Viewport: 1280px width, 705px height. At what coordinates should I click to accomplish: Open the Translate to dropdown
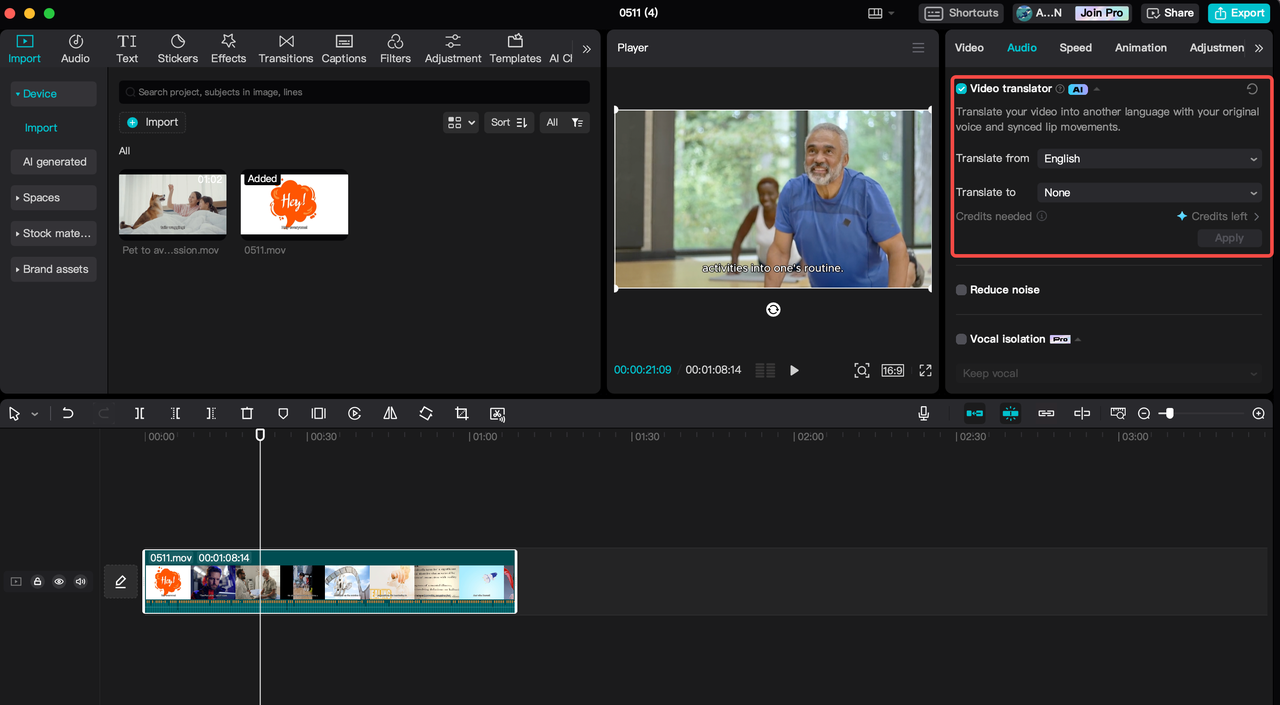pos(1149,193)
